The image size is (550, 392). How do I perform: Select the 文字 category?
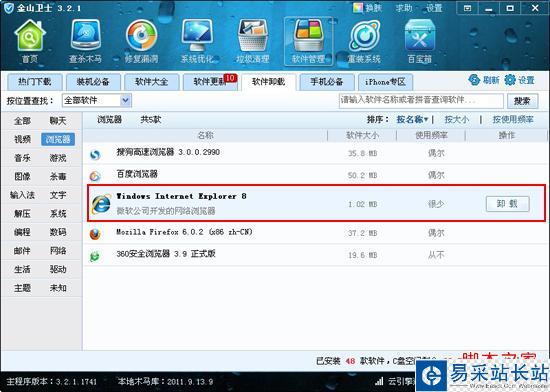pos(58,195)
